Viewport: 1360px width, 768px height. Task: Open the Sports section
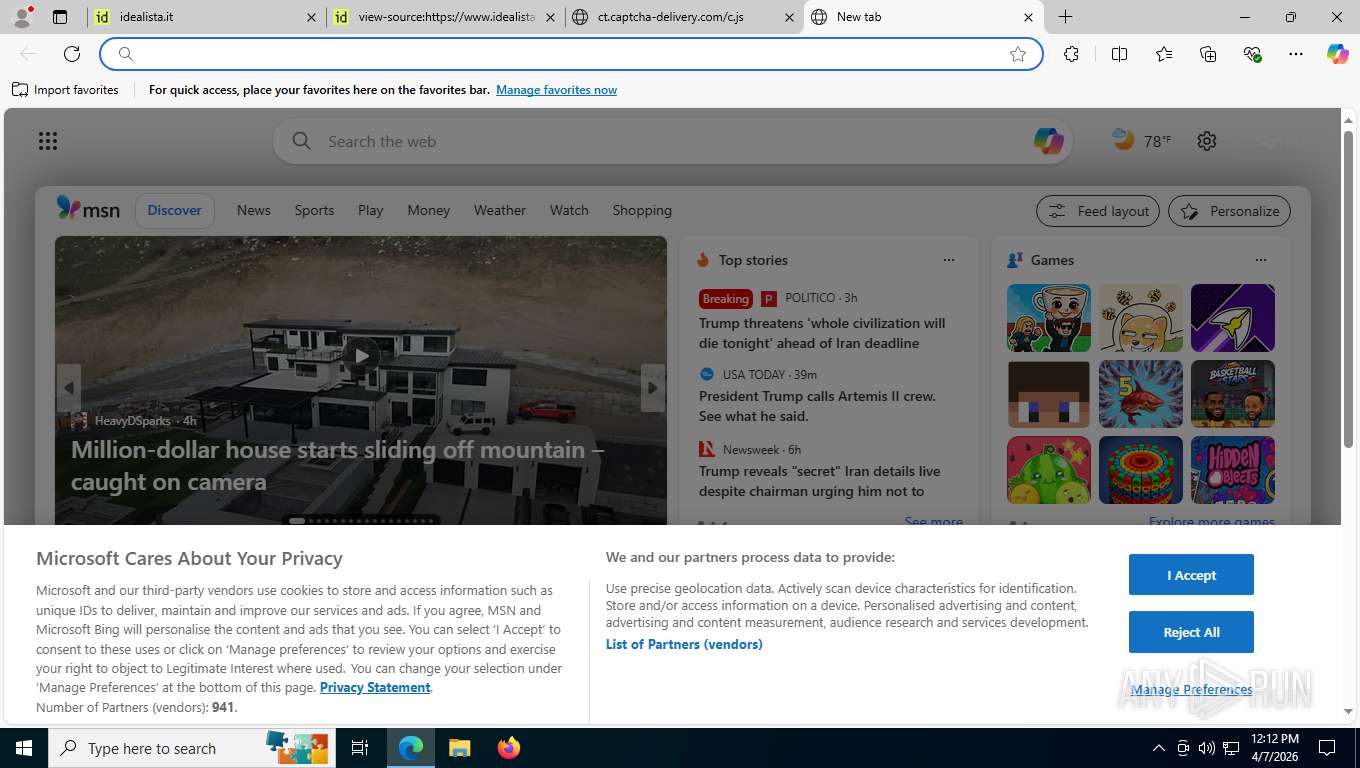pyautogui.click(x=314, y=210)
